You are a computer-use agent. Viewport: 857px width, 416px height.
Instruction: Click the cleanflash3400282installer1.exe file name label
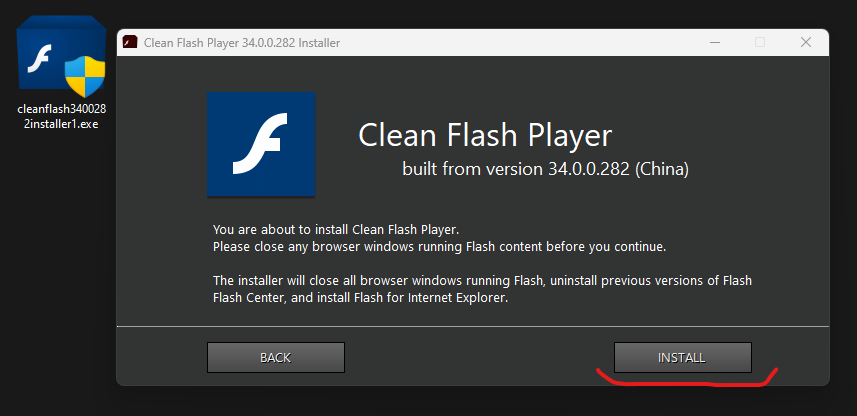62,116
